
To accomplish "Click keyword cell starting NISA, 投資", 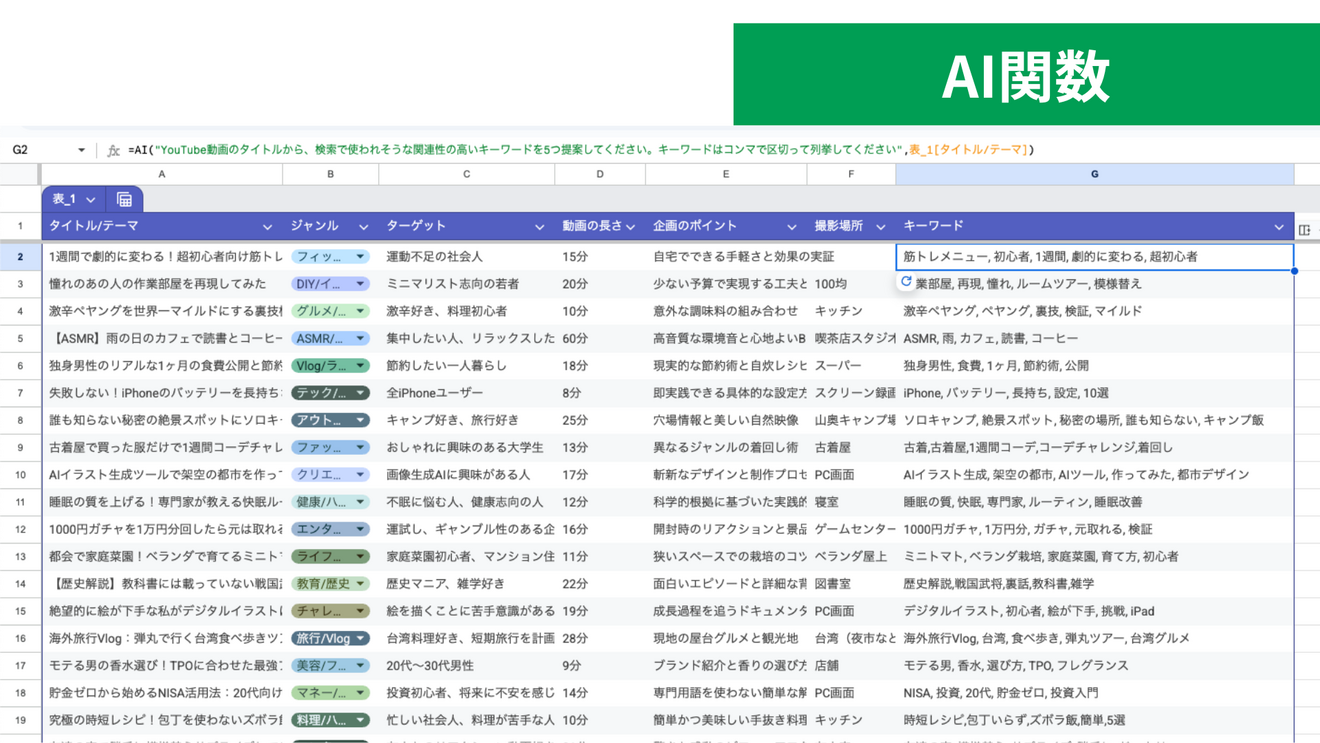I will point(1094,693).
